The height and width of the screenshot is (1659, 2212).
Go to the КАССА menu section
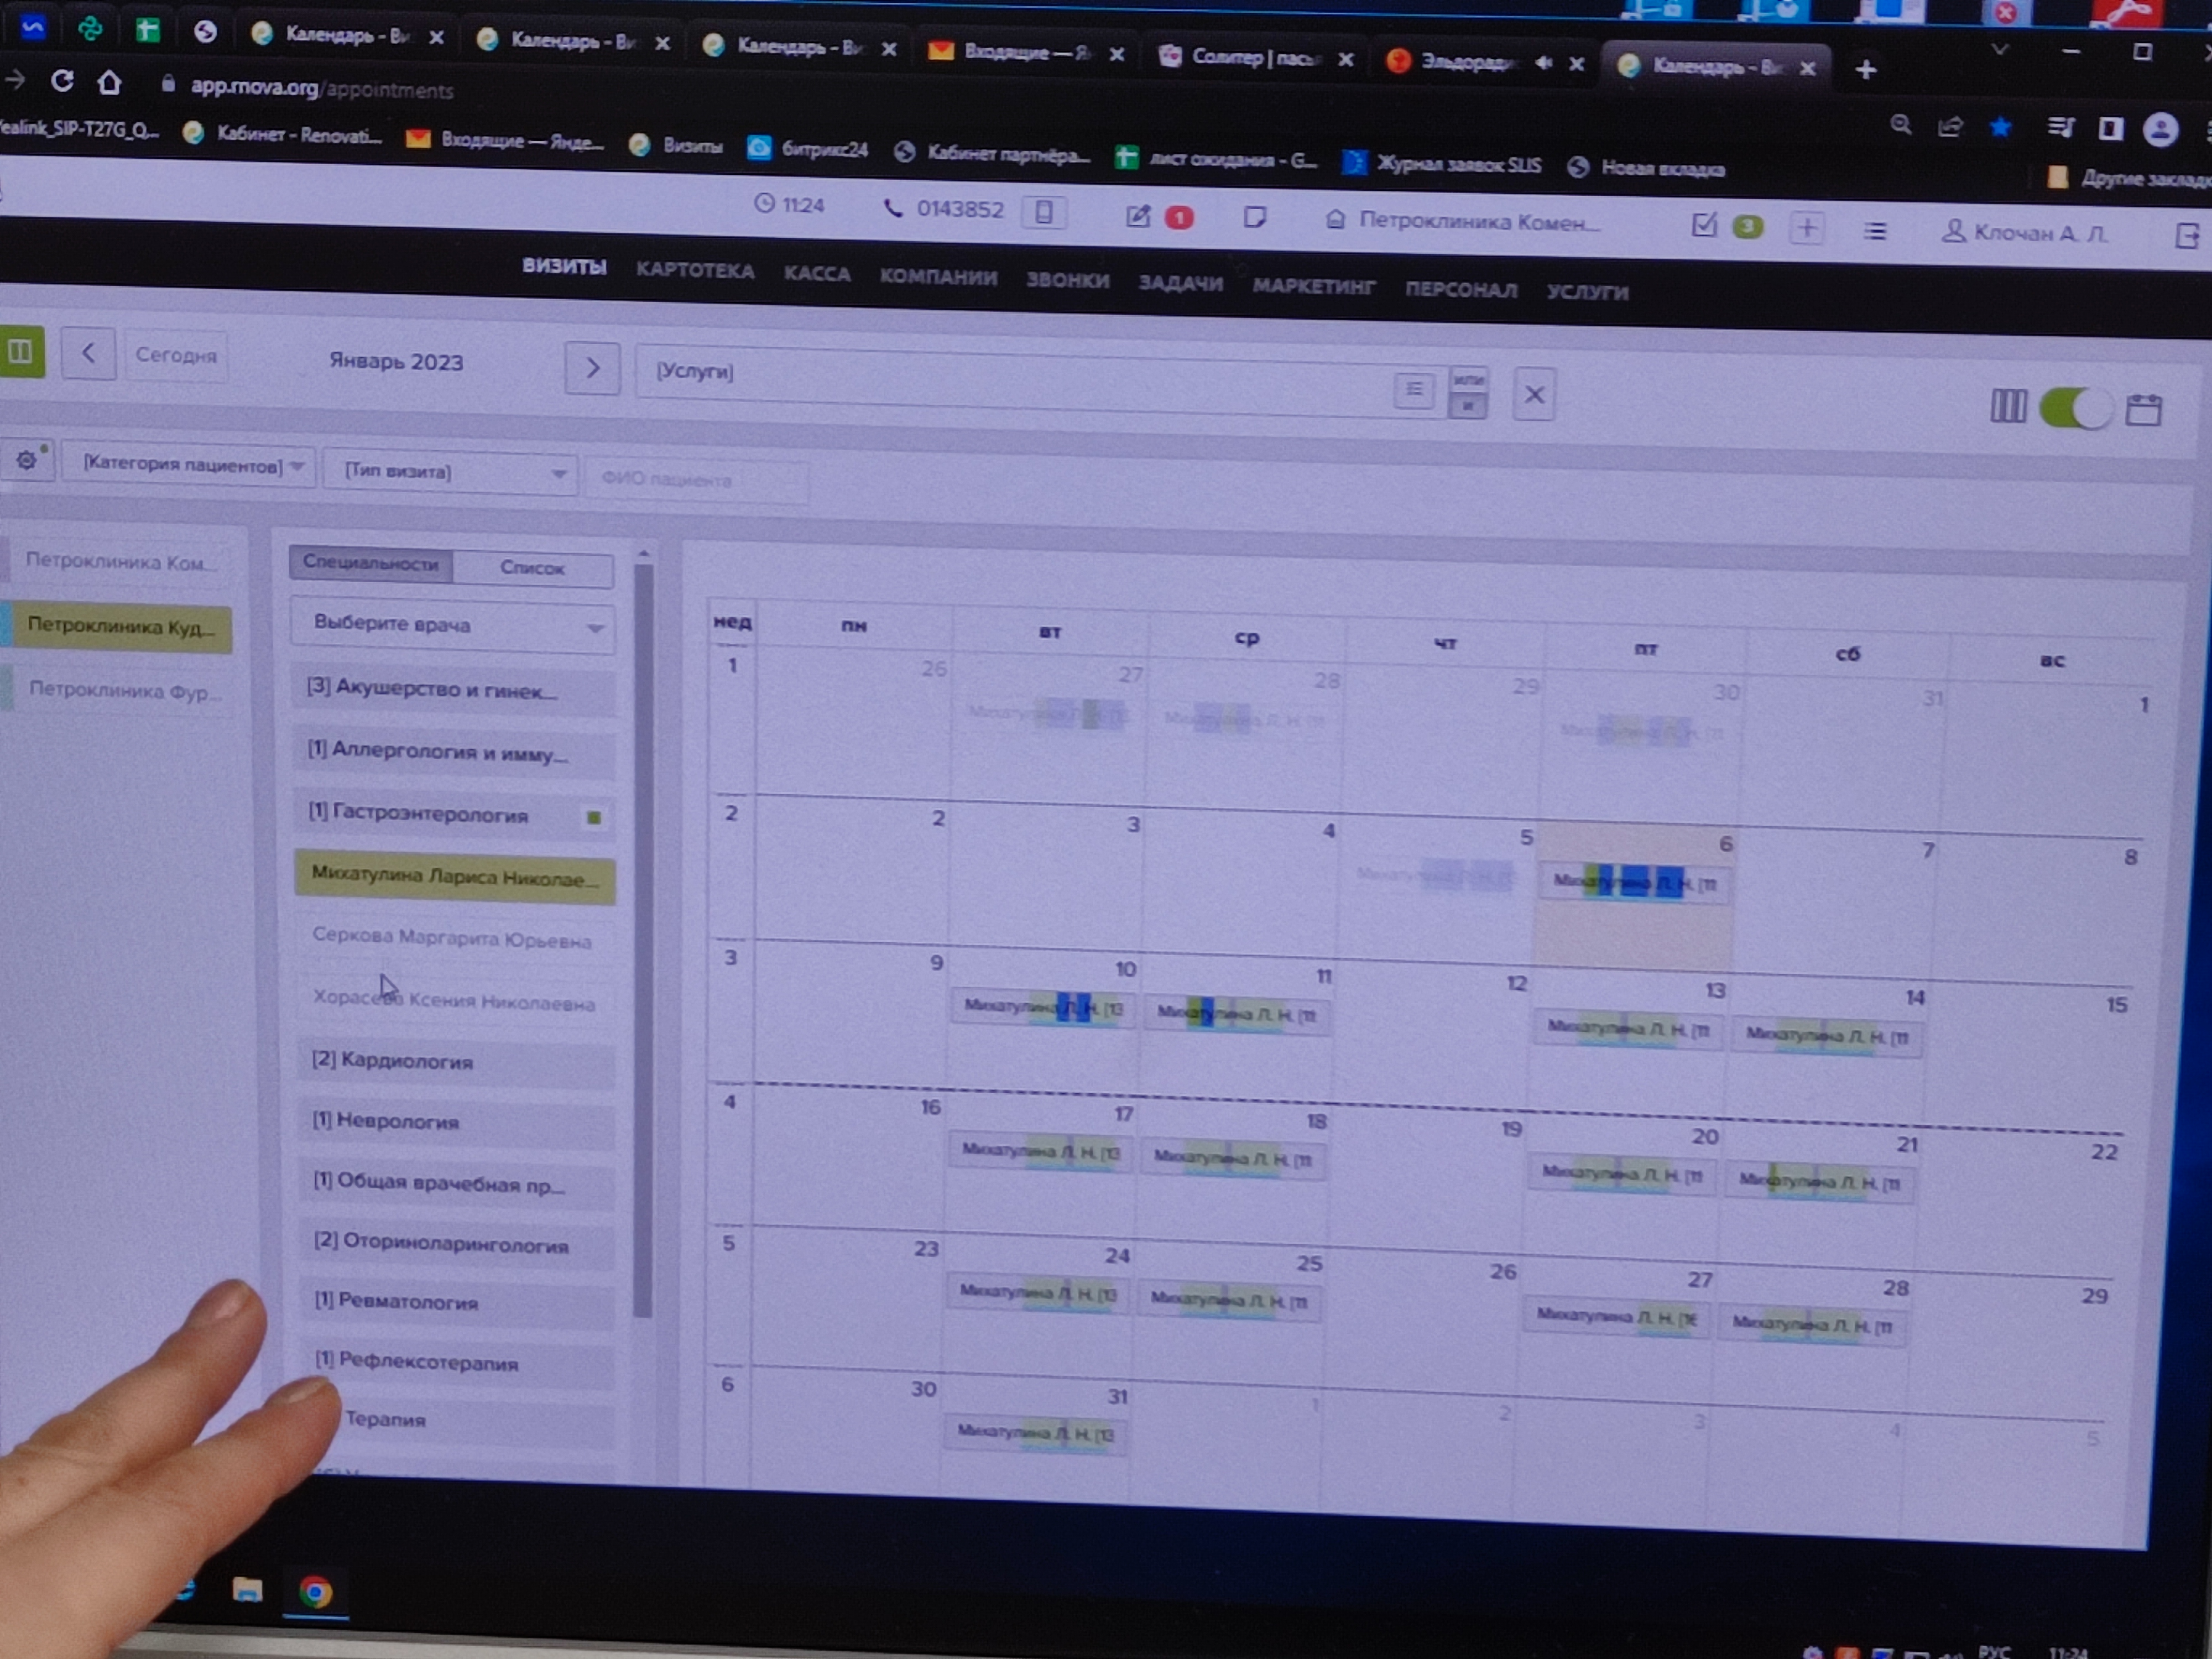pyautogui.click(x=817, y=274)
